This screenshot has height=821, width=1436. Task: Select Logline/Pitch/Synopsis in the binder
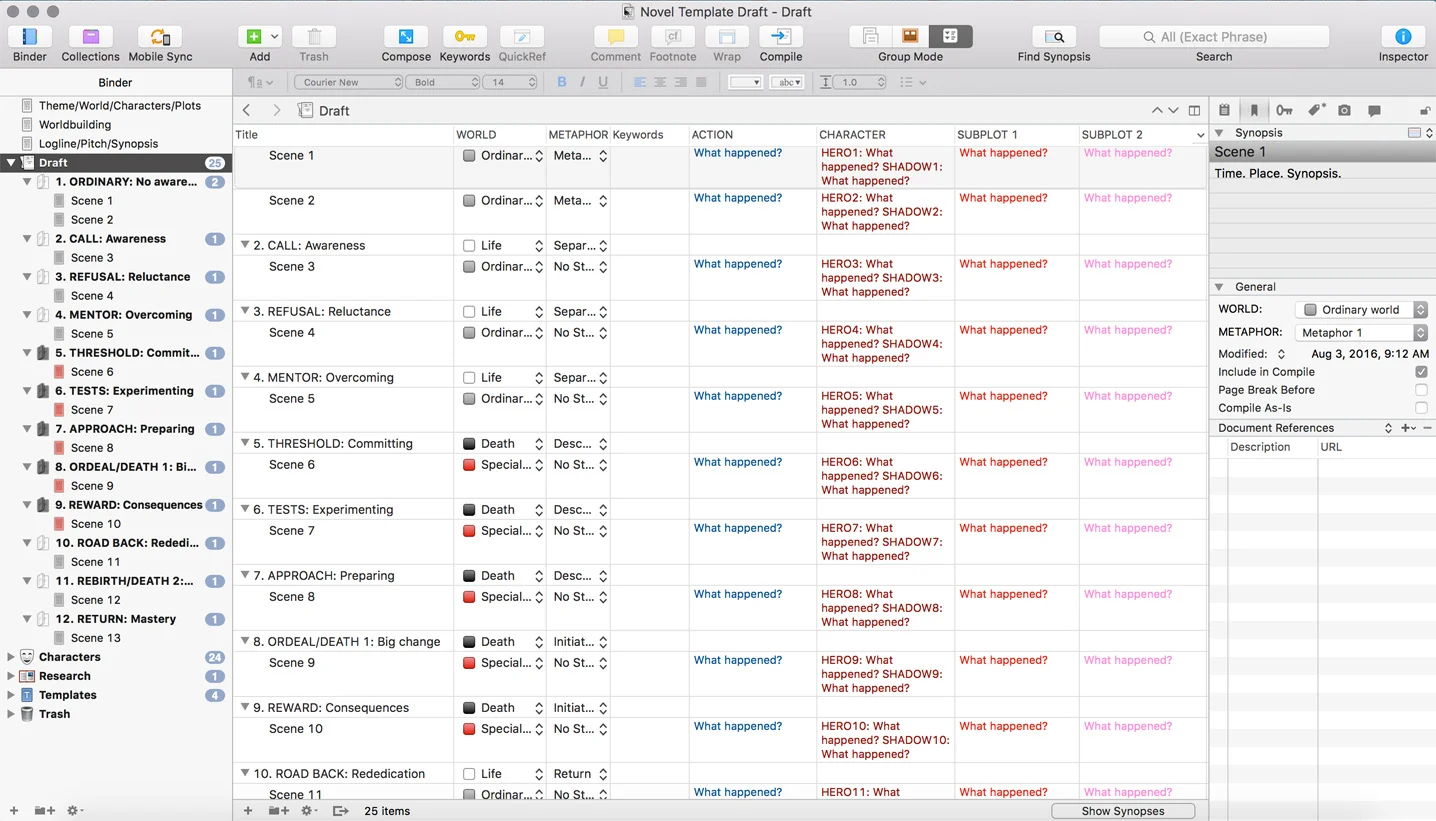[x=98, y=144]
